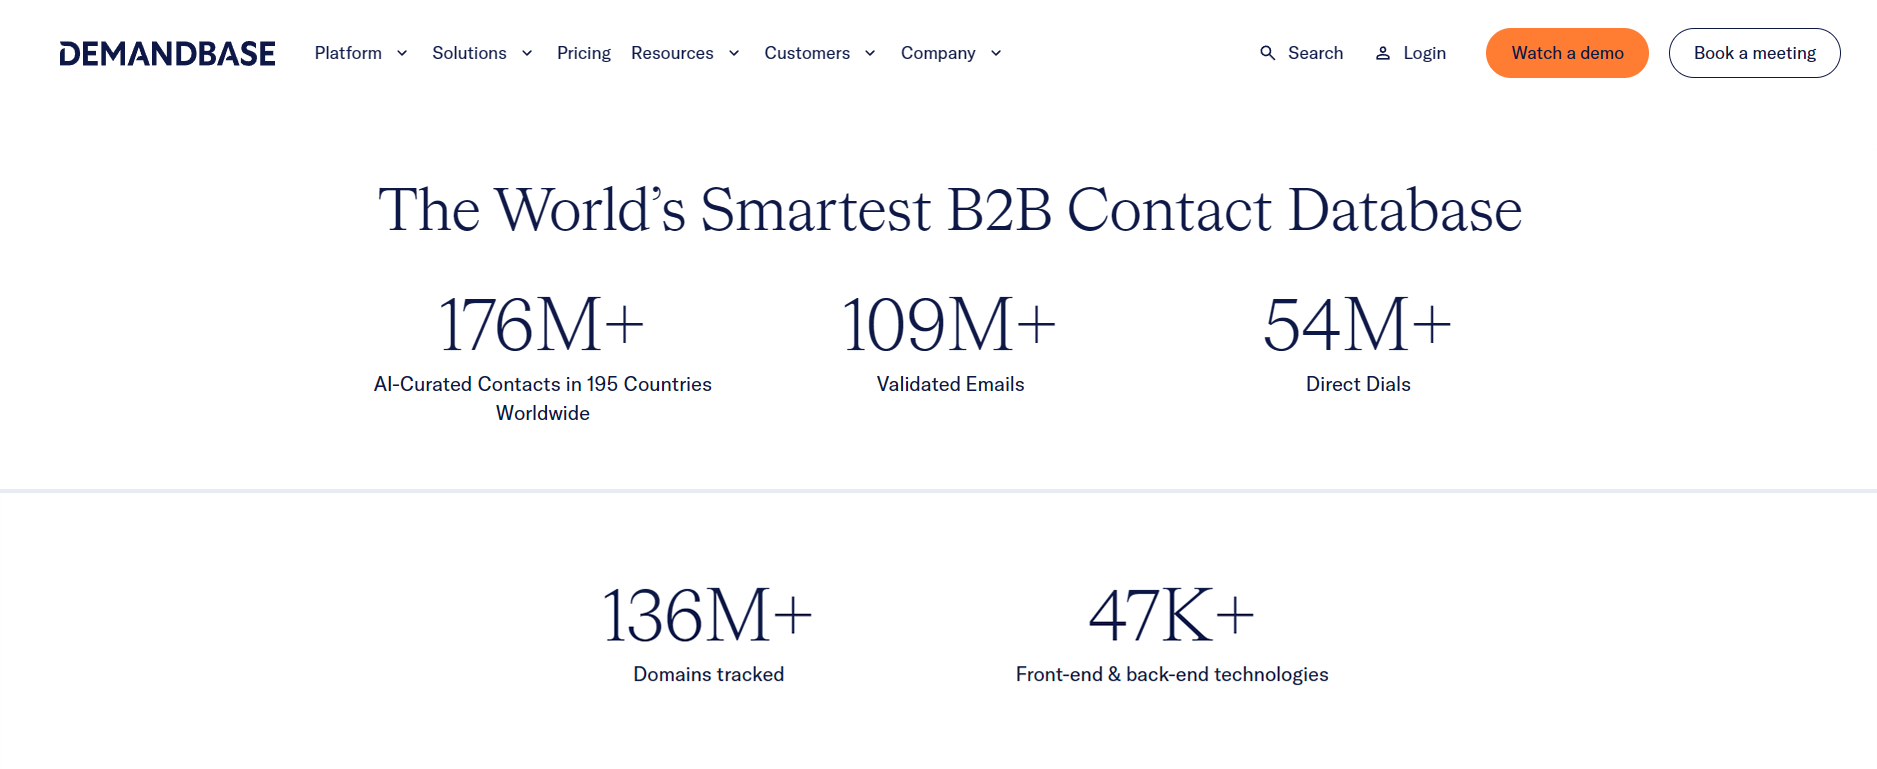Click the heading The World's Smartest B2B Contact Database
Viewport: 1877px width, 769px height.
coord(950,210)
